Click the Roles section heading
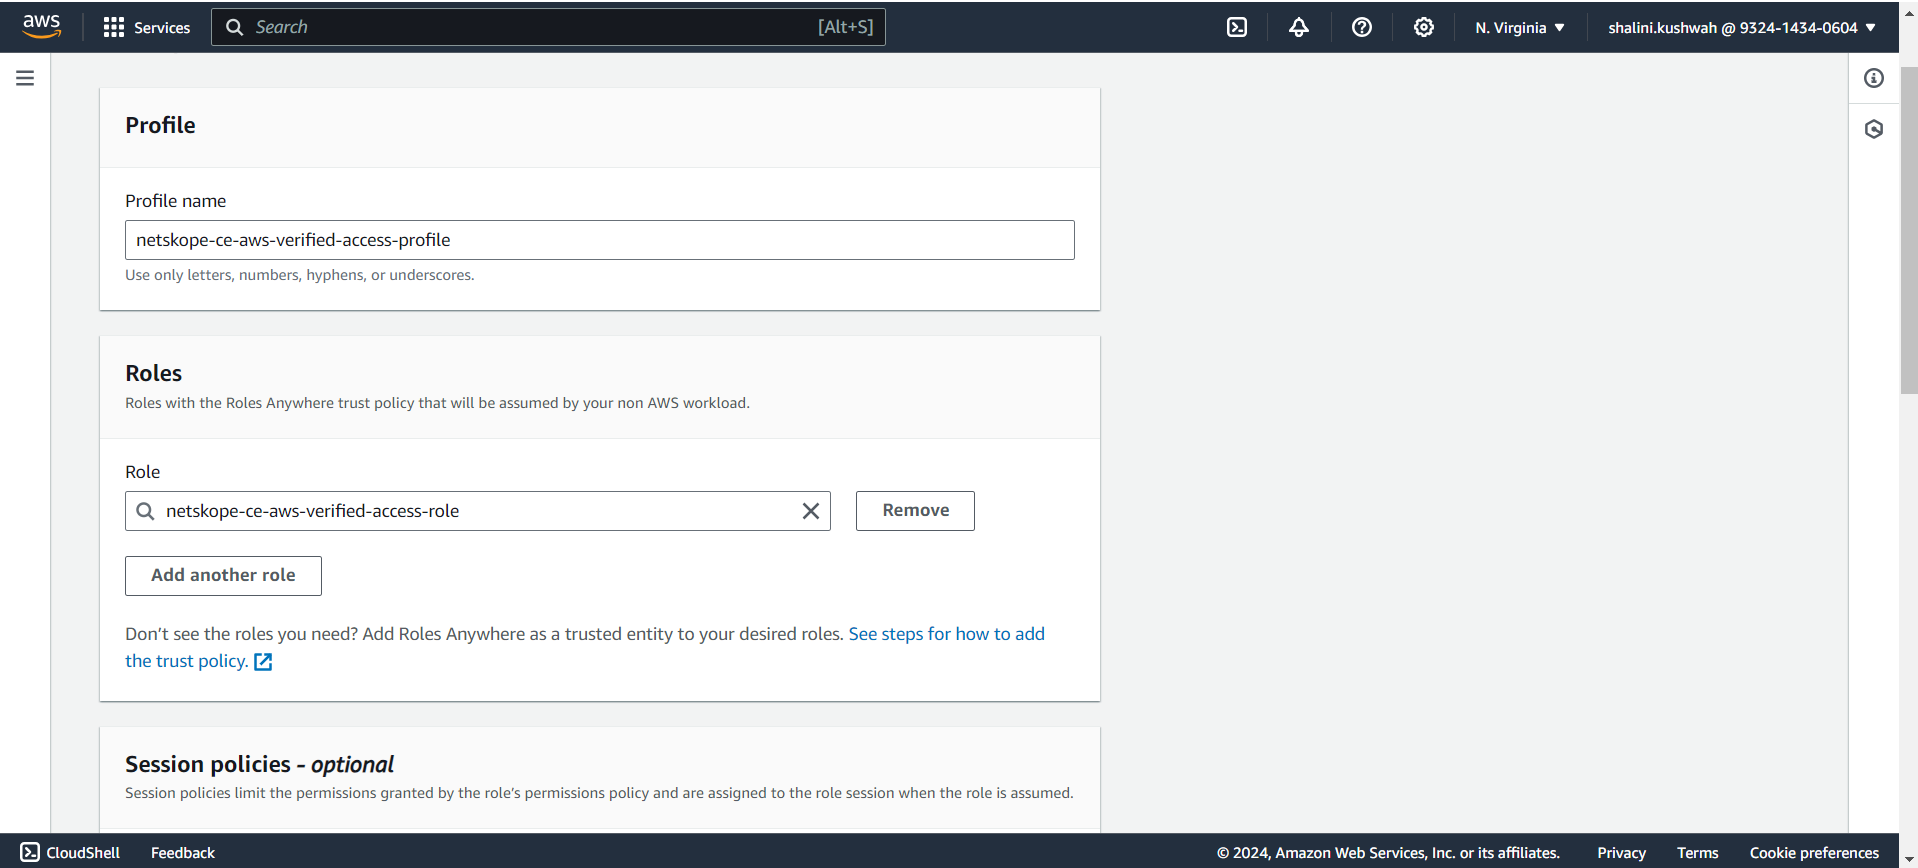 point(154,373)
